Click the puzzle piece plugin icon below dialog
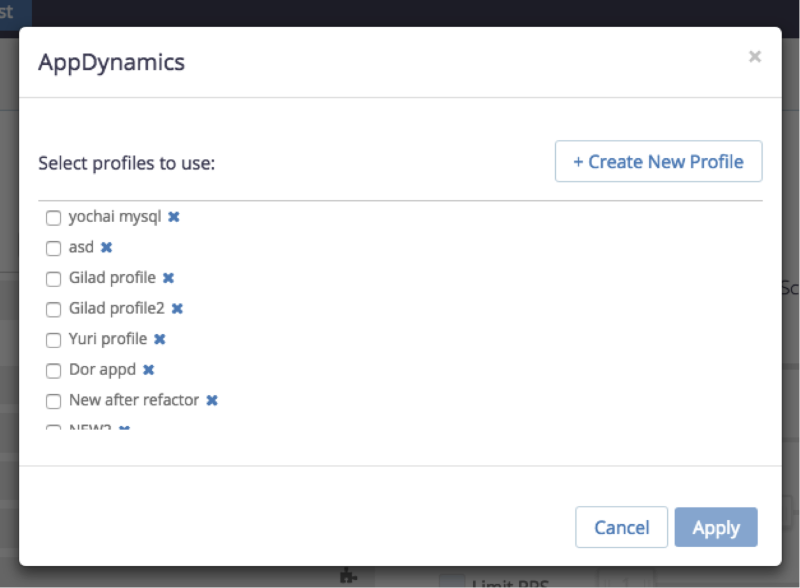 click(348, 576)
